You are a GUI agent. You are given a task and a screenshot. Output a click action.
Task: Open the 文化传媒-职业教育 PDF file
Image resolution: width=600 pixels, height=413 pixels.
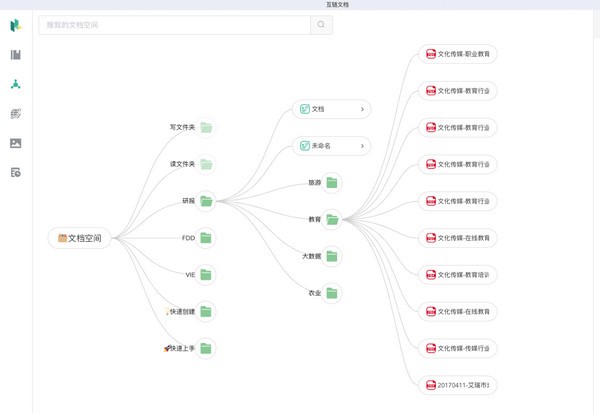pos(458,54)
